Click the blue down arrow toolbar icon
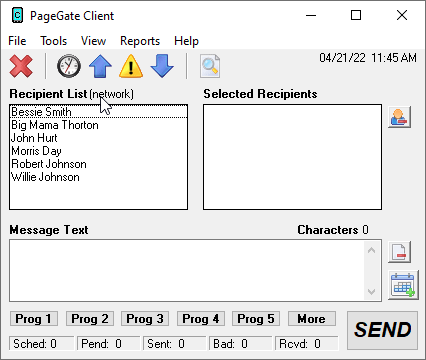The height and width of the screenshot is (360, 426). [162, 66]
